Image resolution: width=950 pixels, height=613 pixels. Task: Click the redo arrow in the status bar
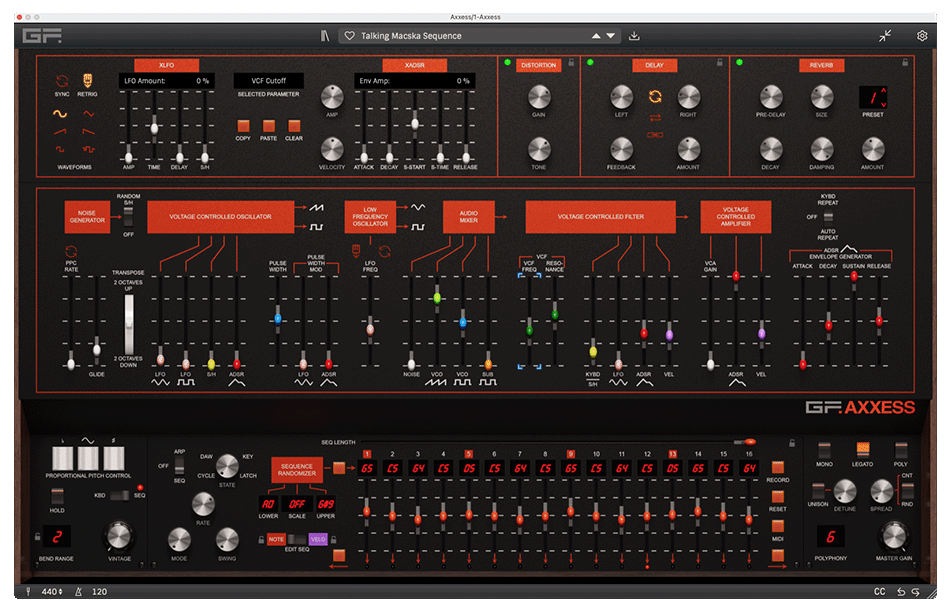pyautogui.click(x=915, y=592)
